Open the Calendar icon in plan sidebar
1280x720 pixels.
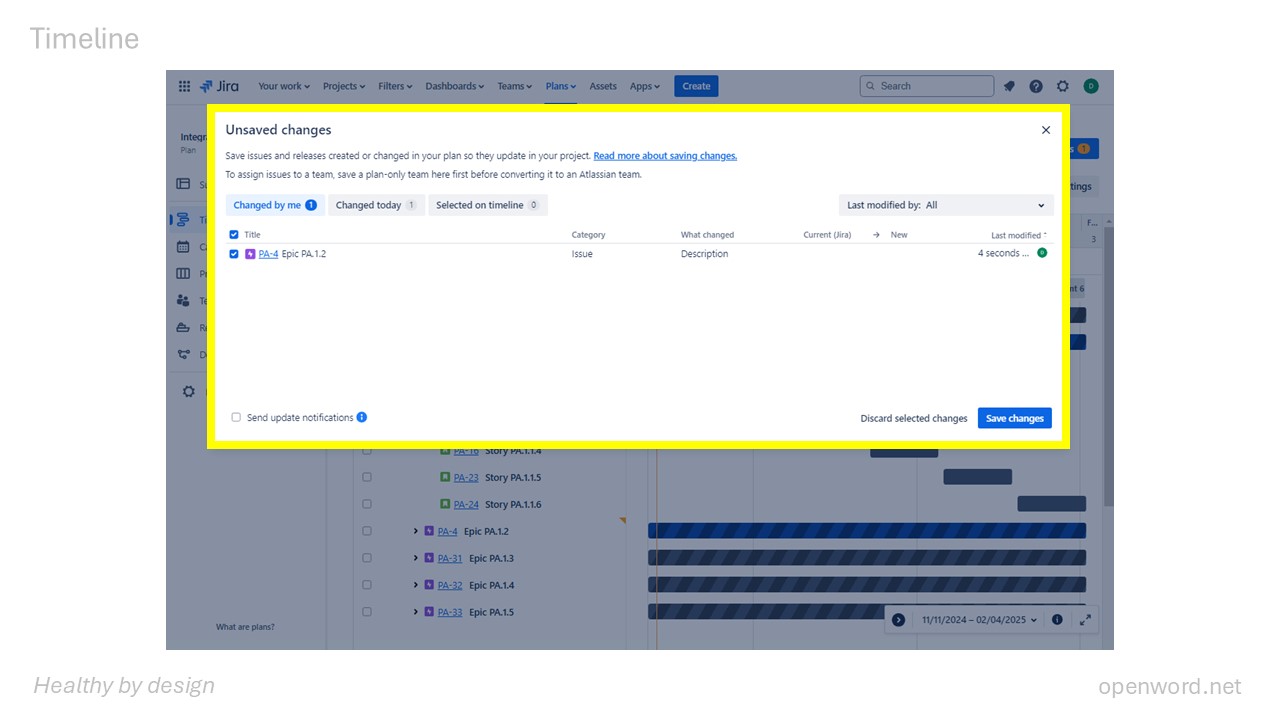183,247
